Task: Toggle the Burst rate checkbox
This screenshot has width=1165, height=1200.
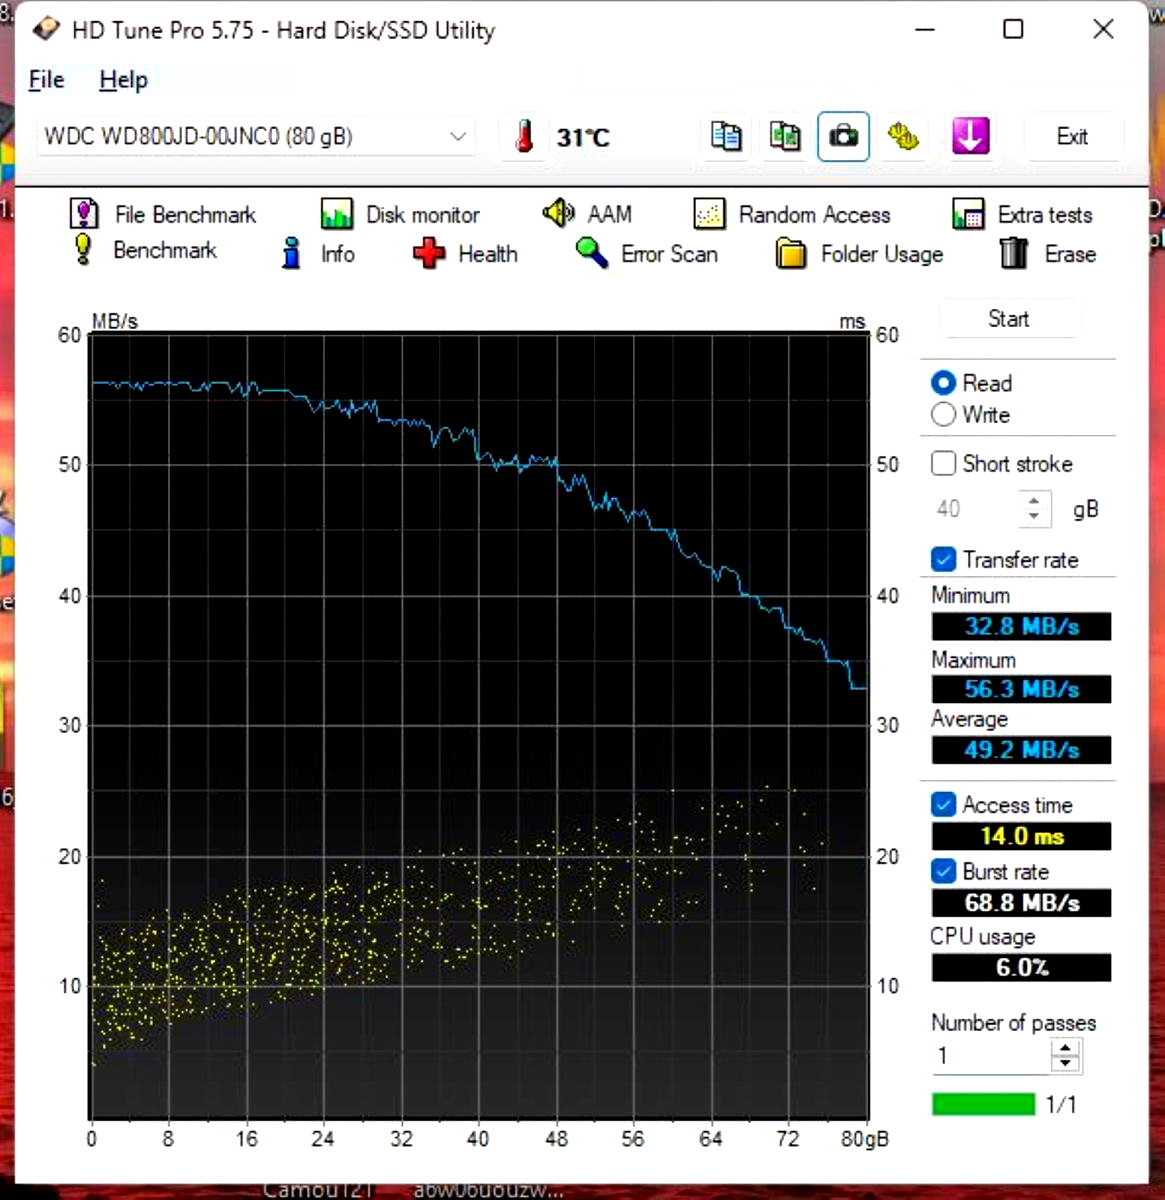Action: [943, 871]
